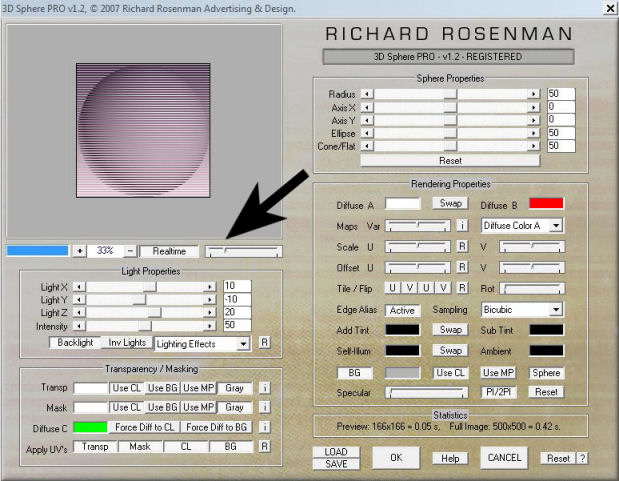Click Reset under Sphere Properties sliders

point(450,160)
